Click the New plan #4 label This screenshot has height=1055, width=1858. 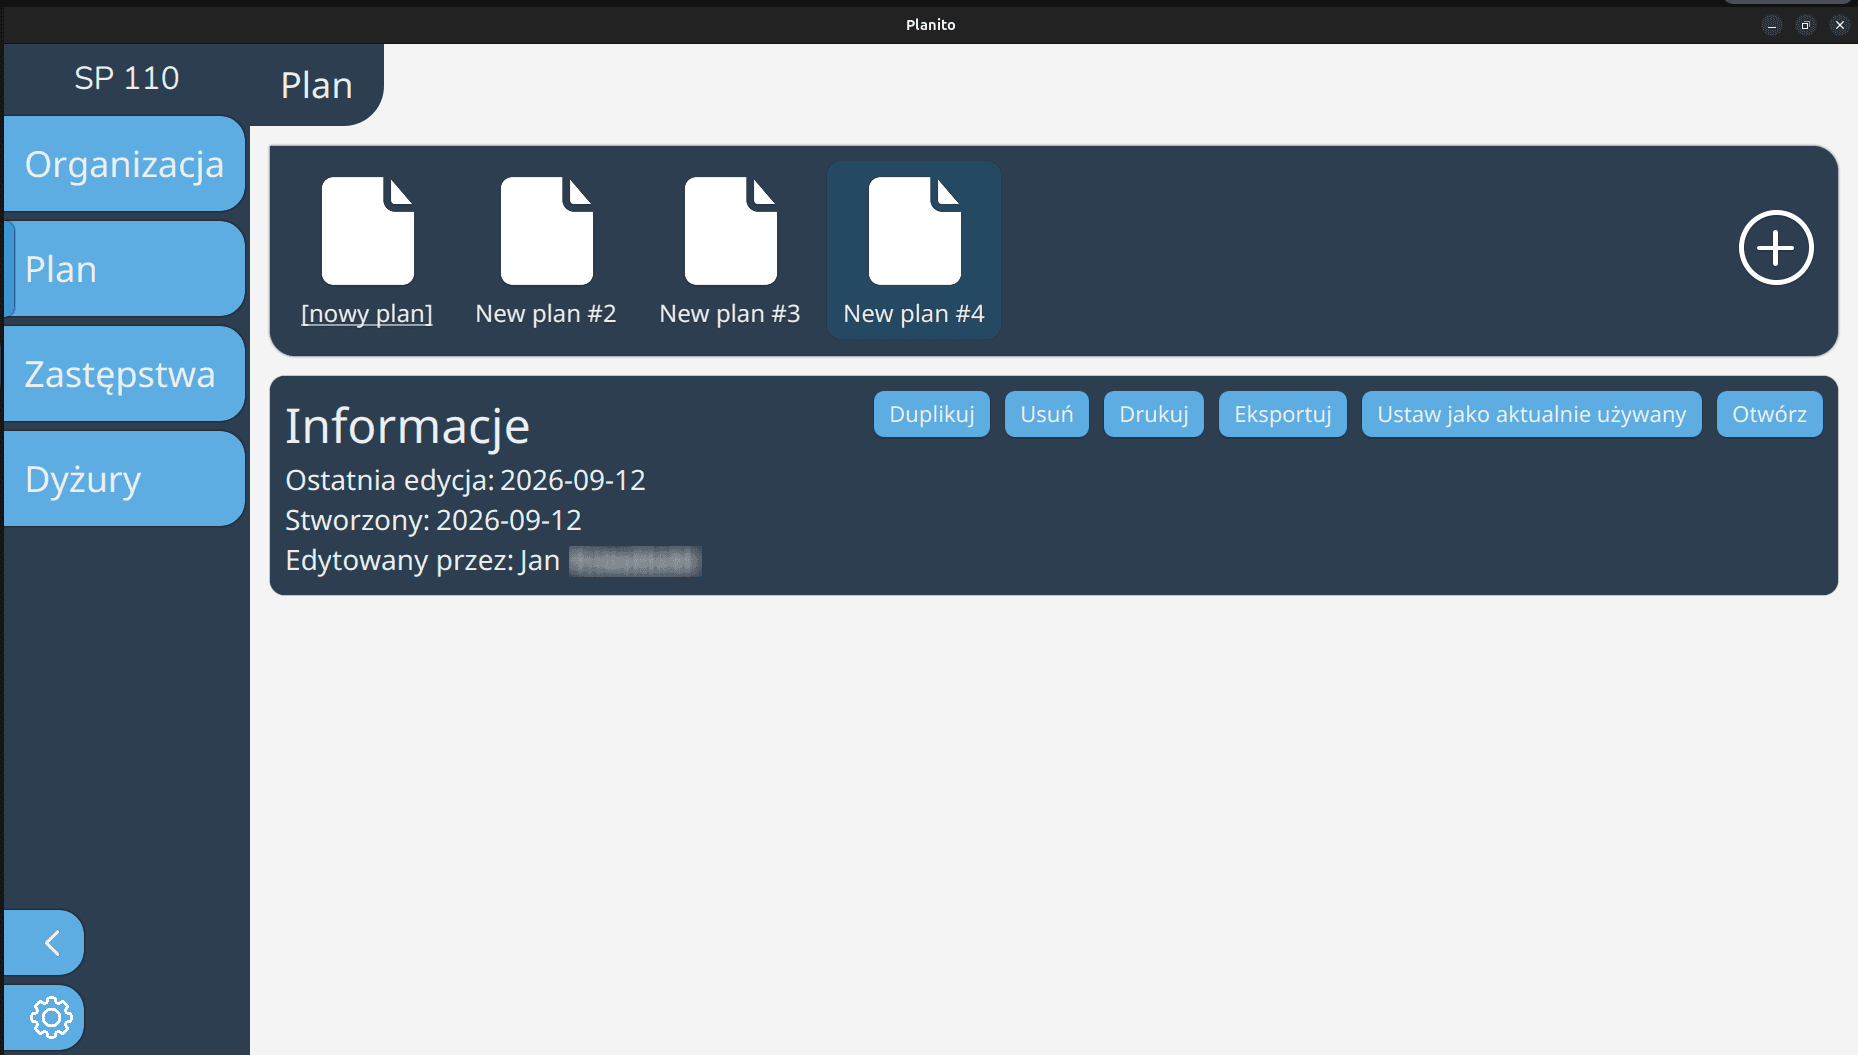[914, 314]
